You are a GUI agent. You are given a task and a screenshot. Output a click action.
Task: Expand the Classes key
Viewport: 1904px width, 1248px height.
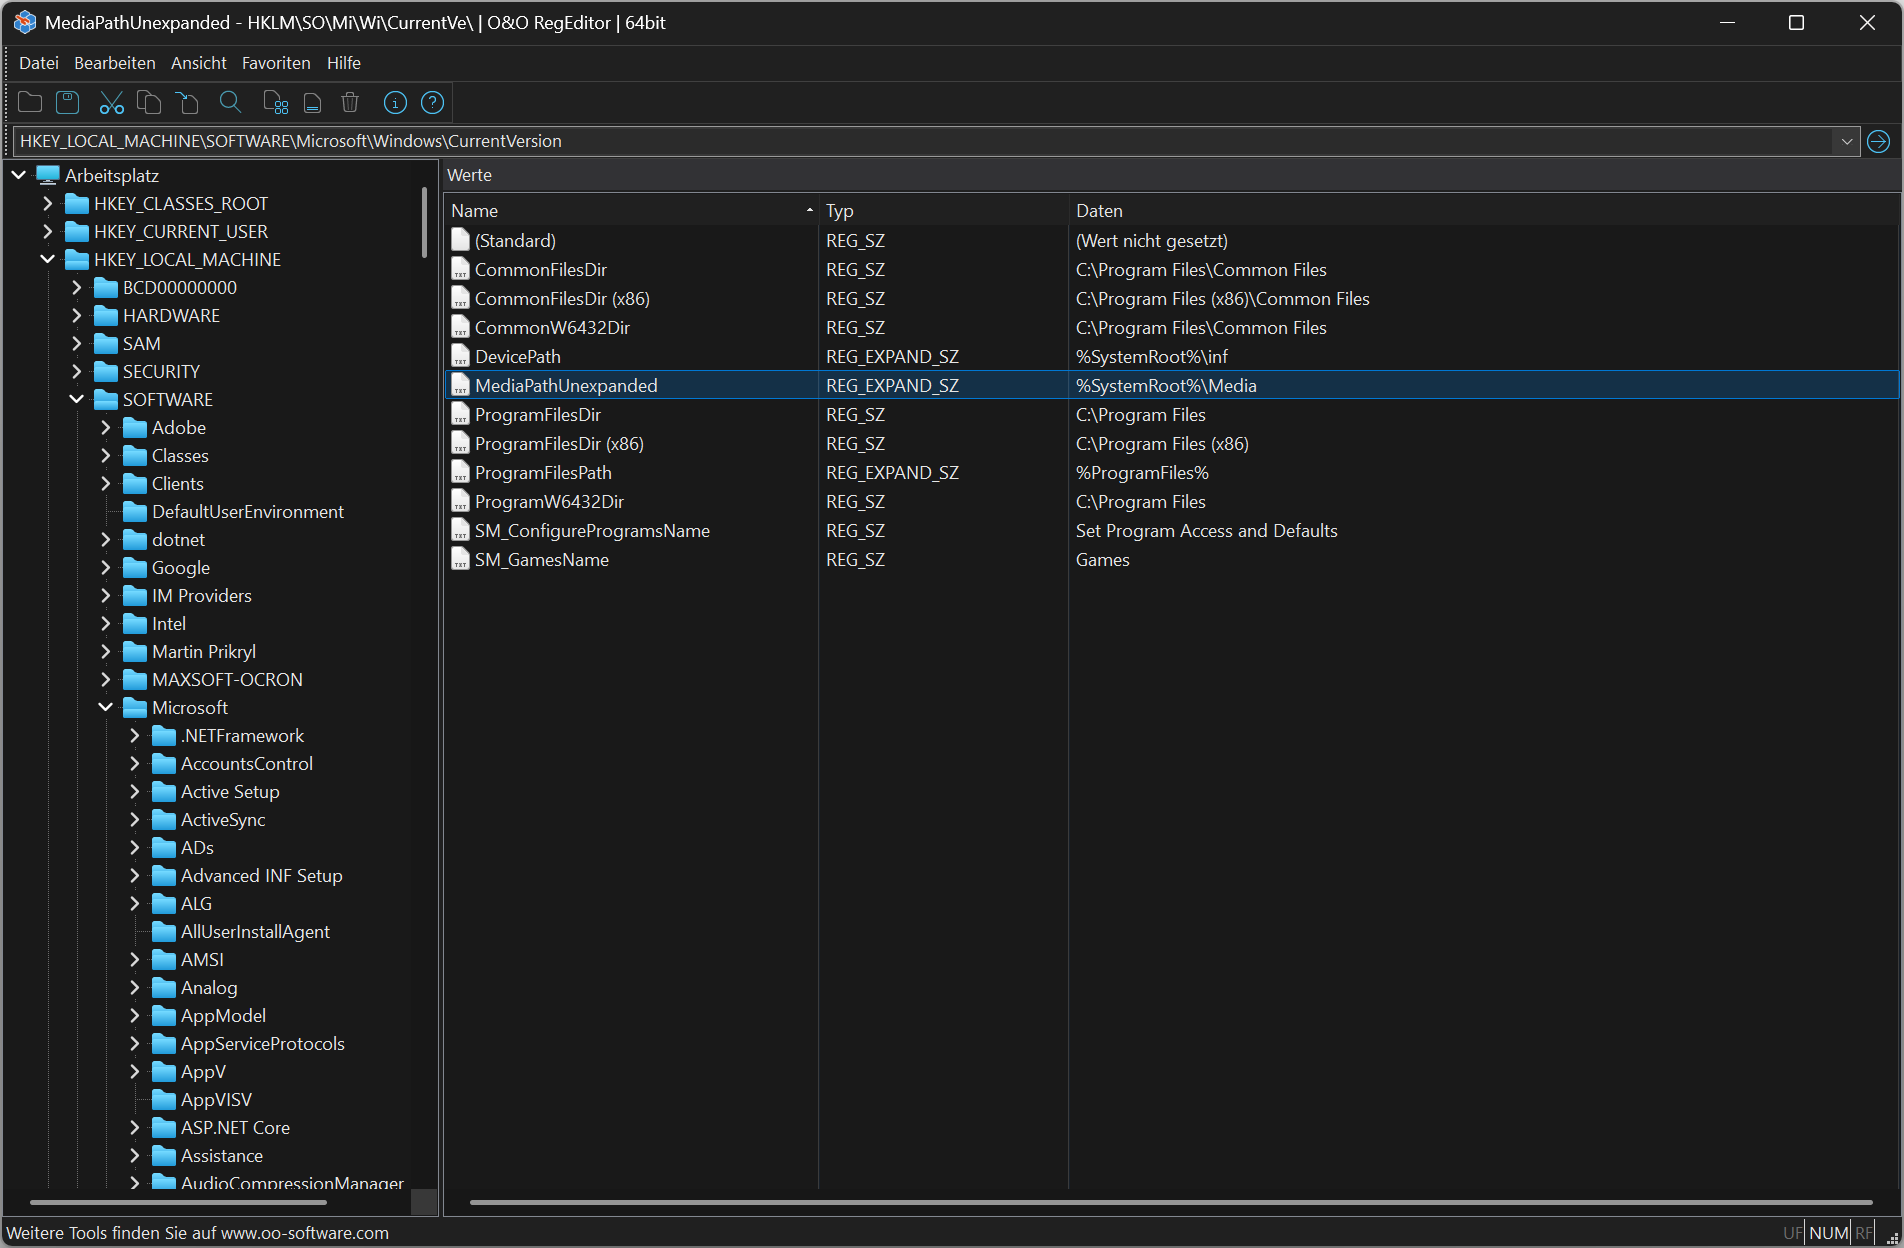106,455
